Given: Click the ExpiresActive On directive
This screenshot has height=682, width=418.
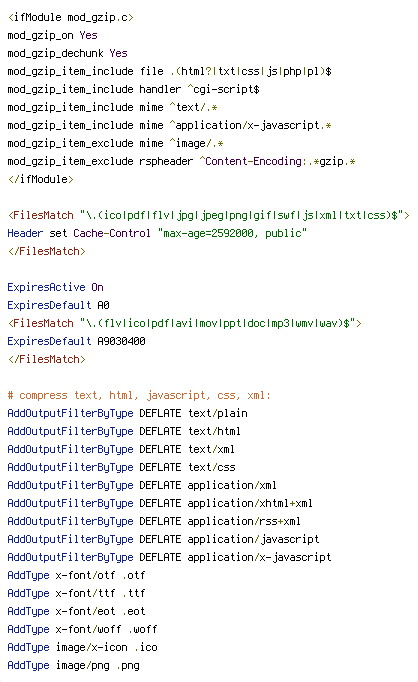Looking at the screenshot, I should [x=55, y=287].
